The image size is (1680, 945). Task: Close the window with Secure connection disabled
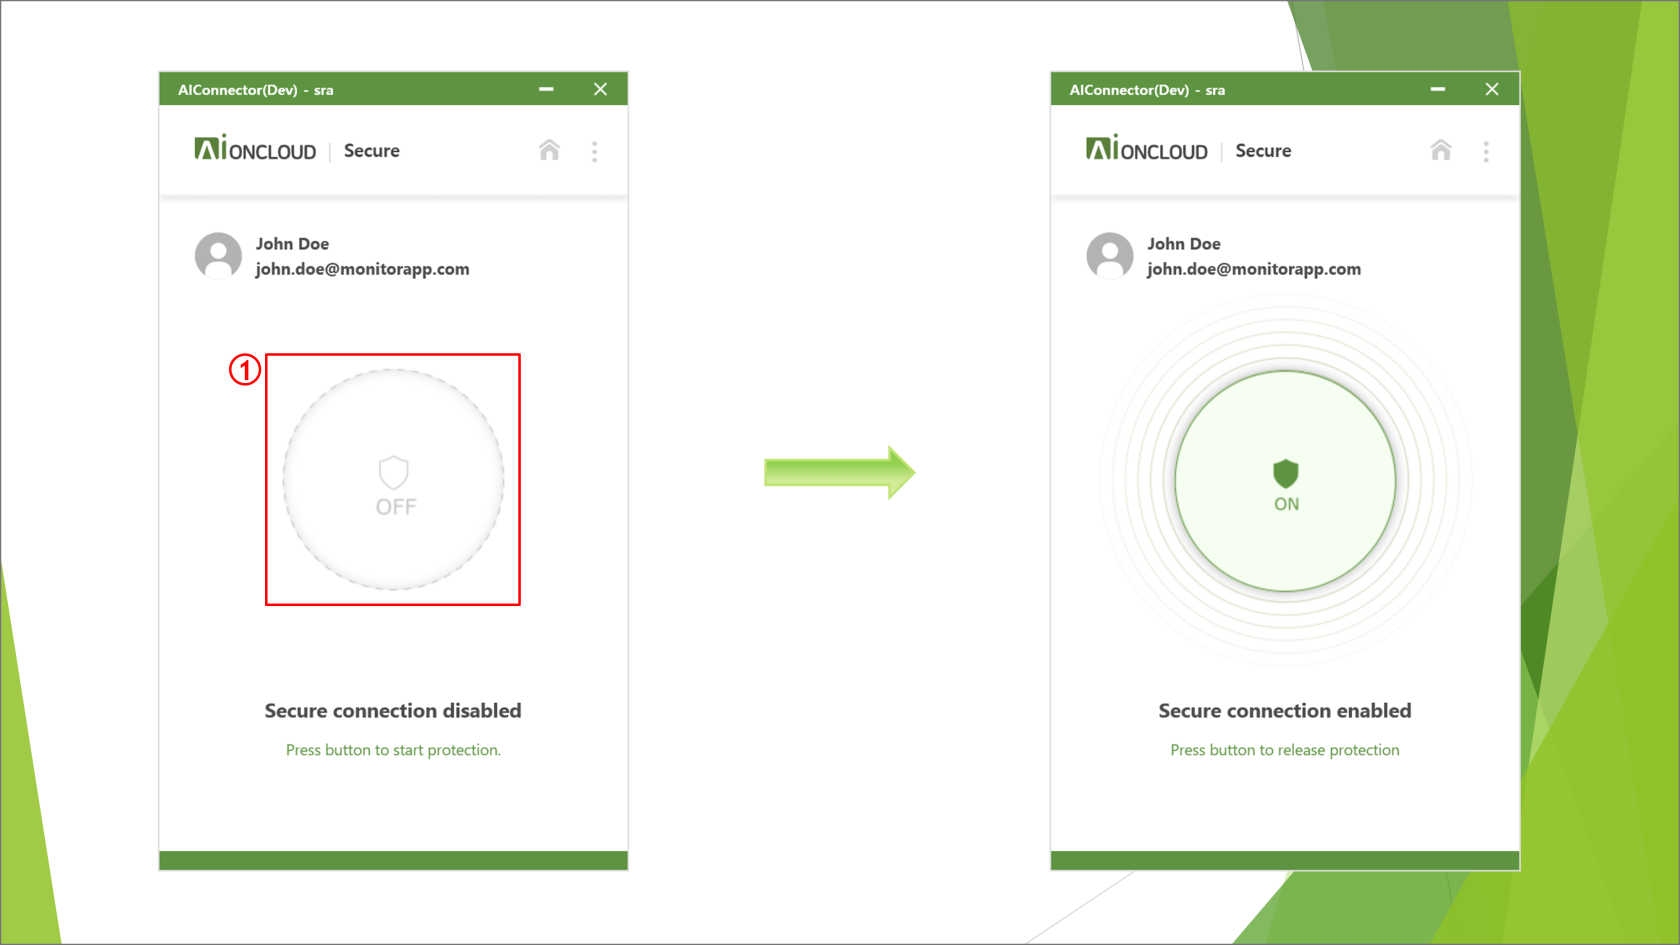[x=600, y=89]
